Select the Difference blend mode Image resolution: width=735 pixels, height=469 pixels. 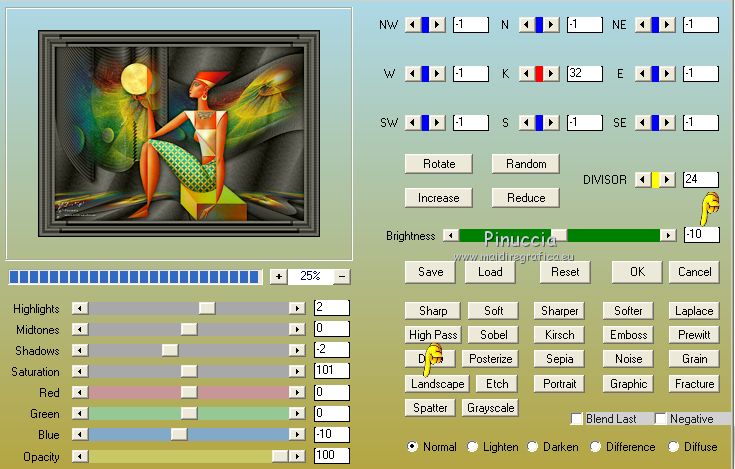[595, 447]
